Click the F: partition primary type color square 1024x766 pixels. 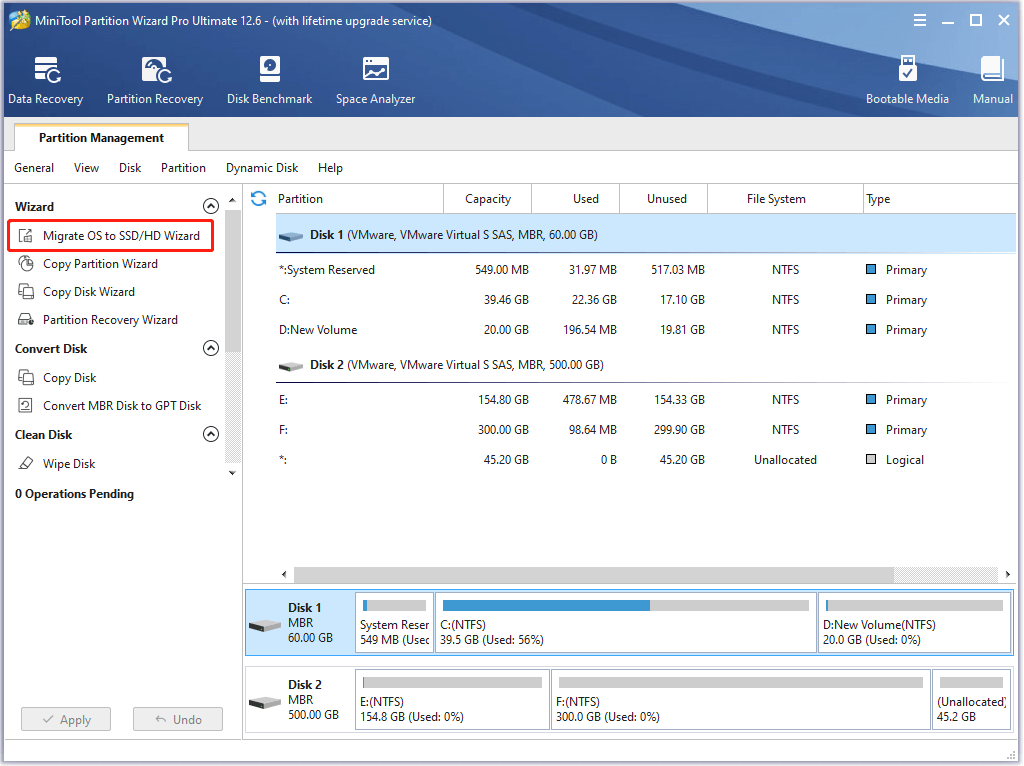pyautogui.click(x=871, y=429)
